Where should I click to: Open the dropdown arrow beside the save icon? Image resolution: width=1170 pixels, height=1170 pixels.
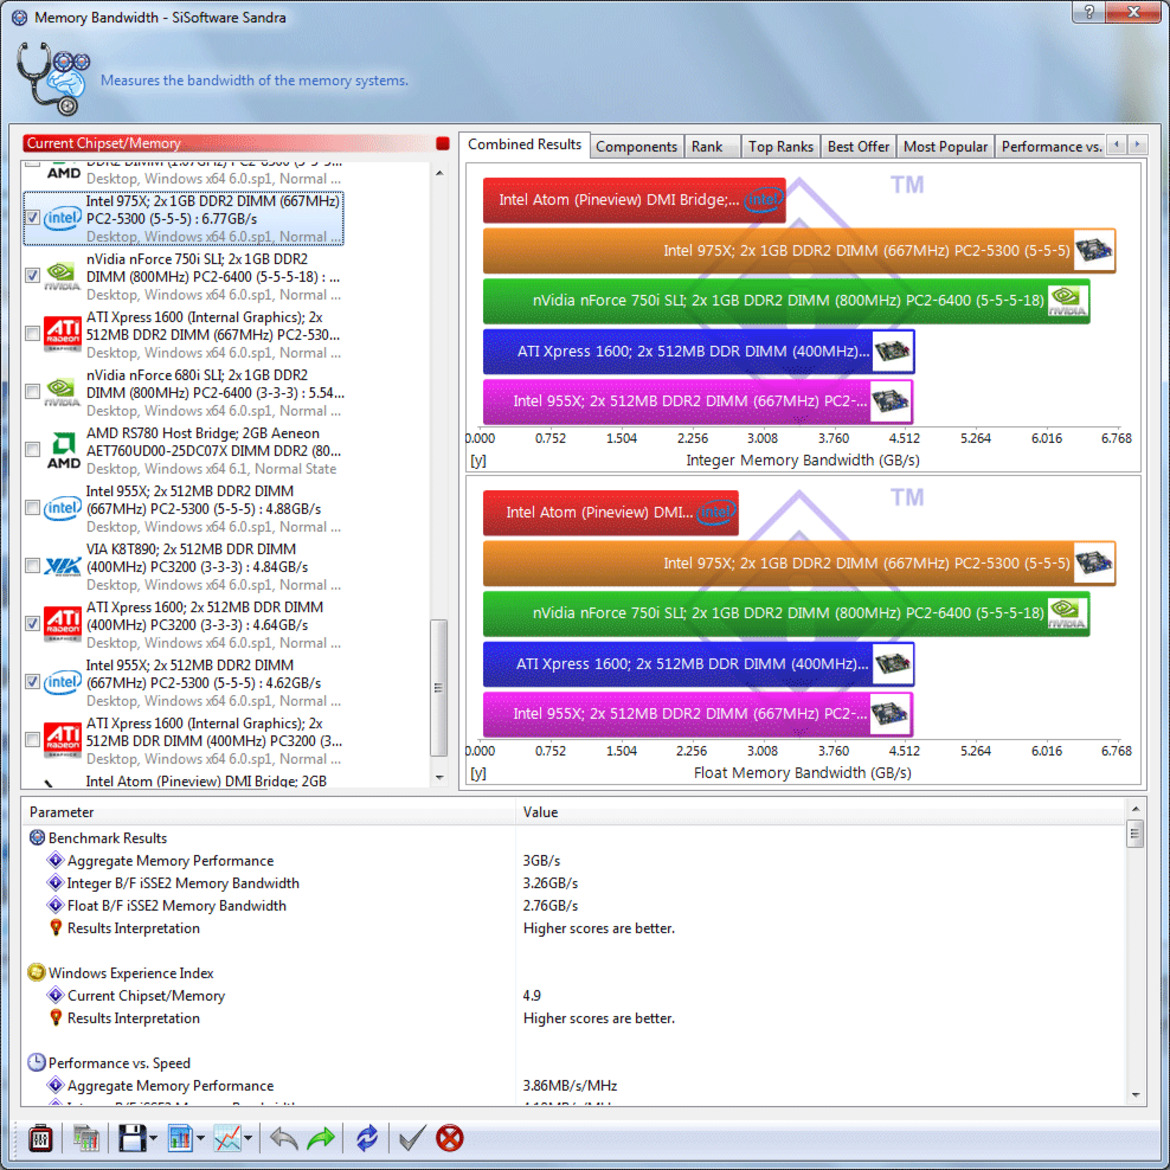pyautogui.click(x=153, y=1139)
